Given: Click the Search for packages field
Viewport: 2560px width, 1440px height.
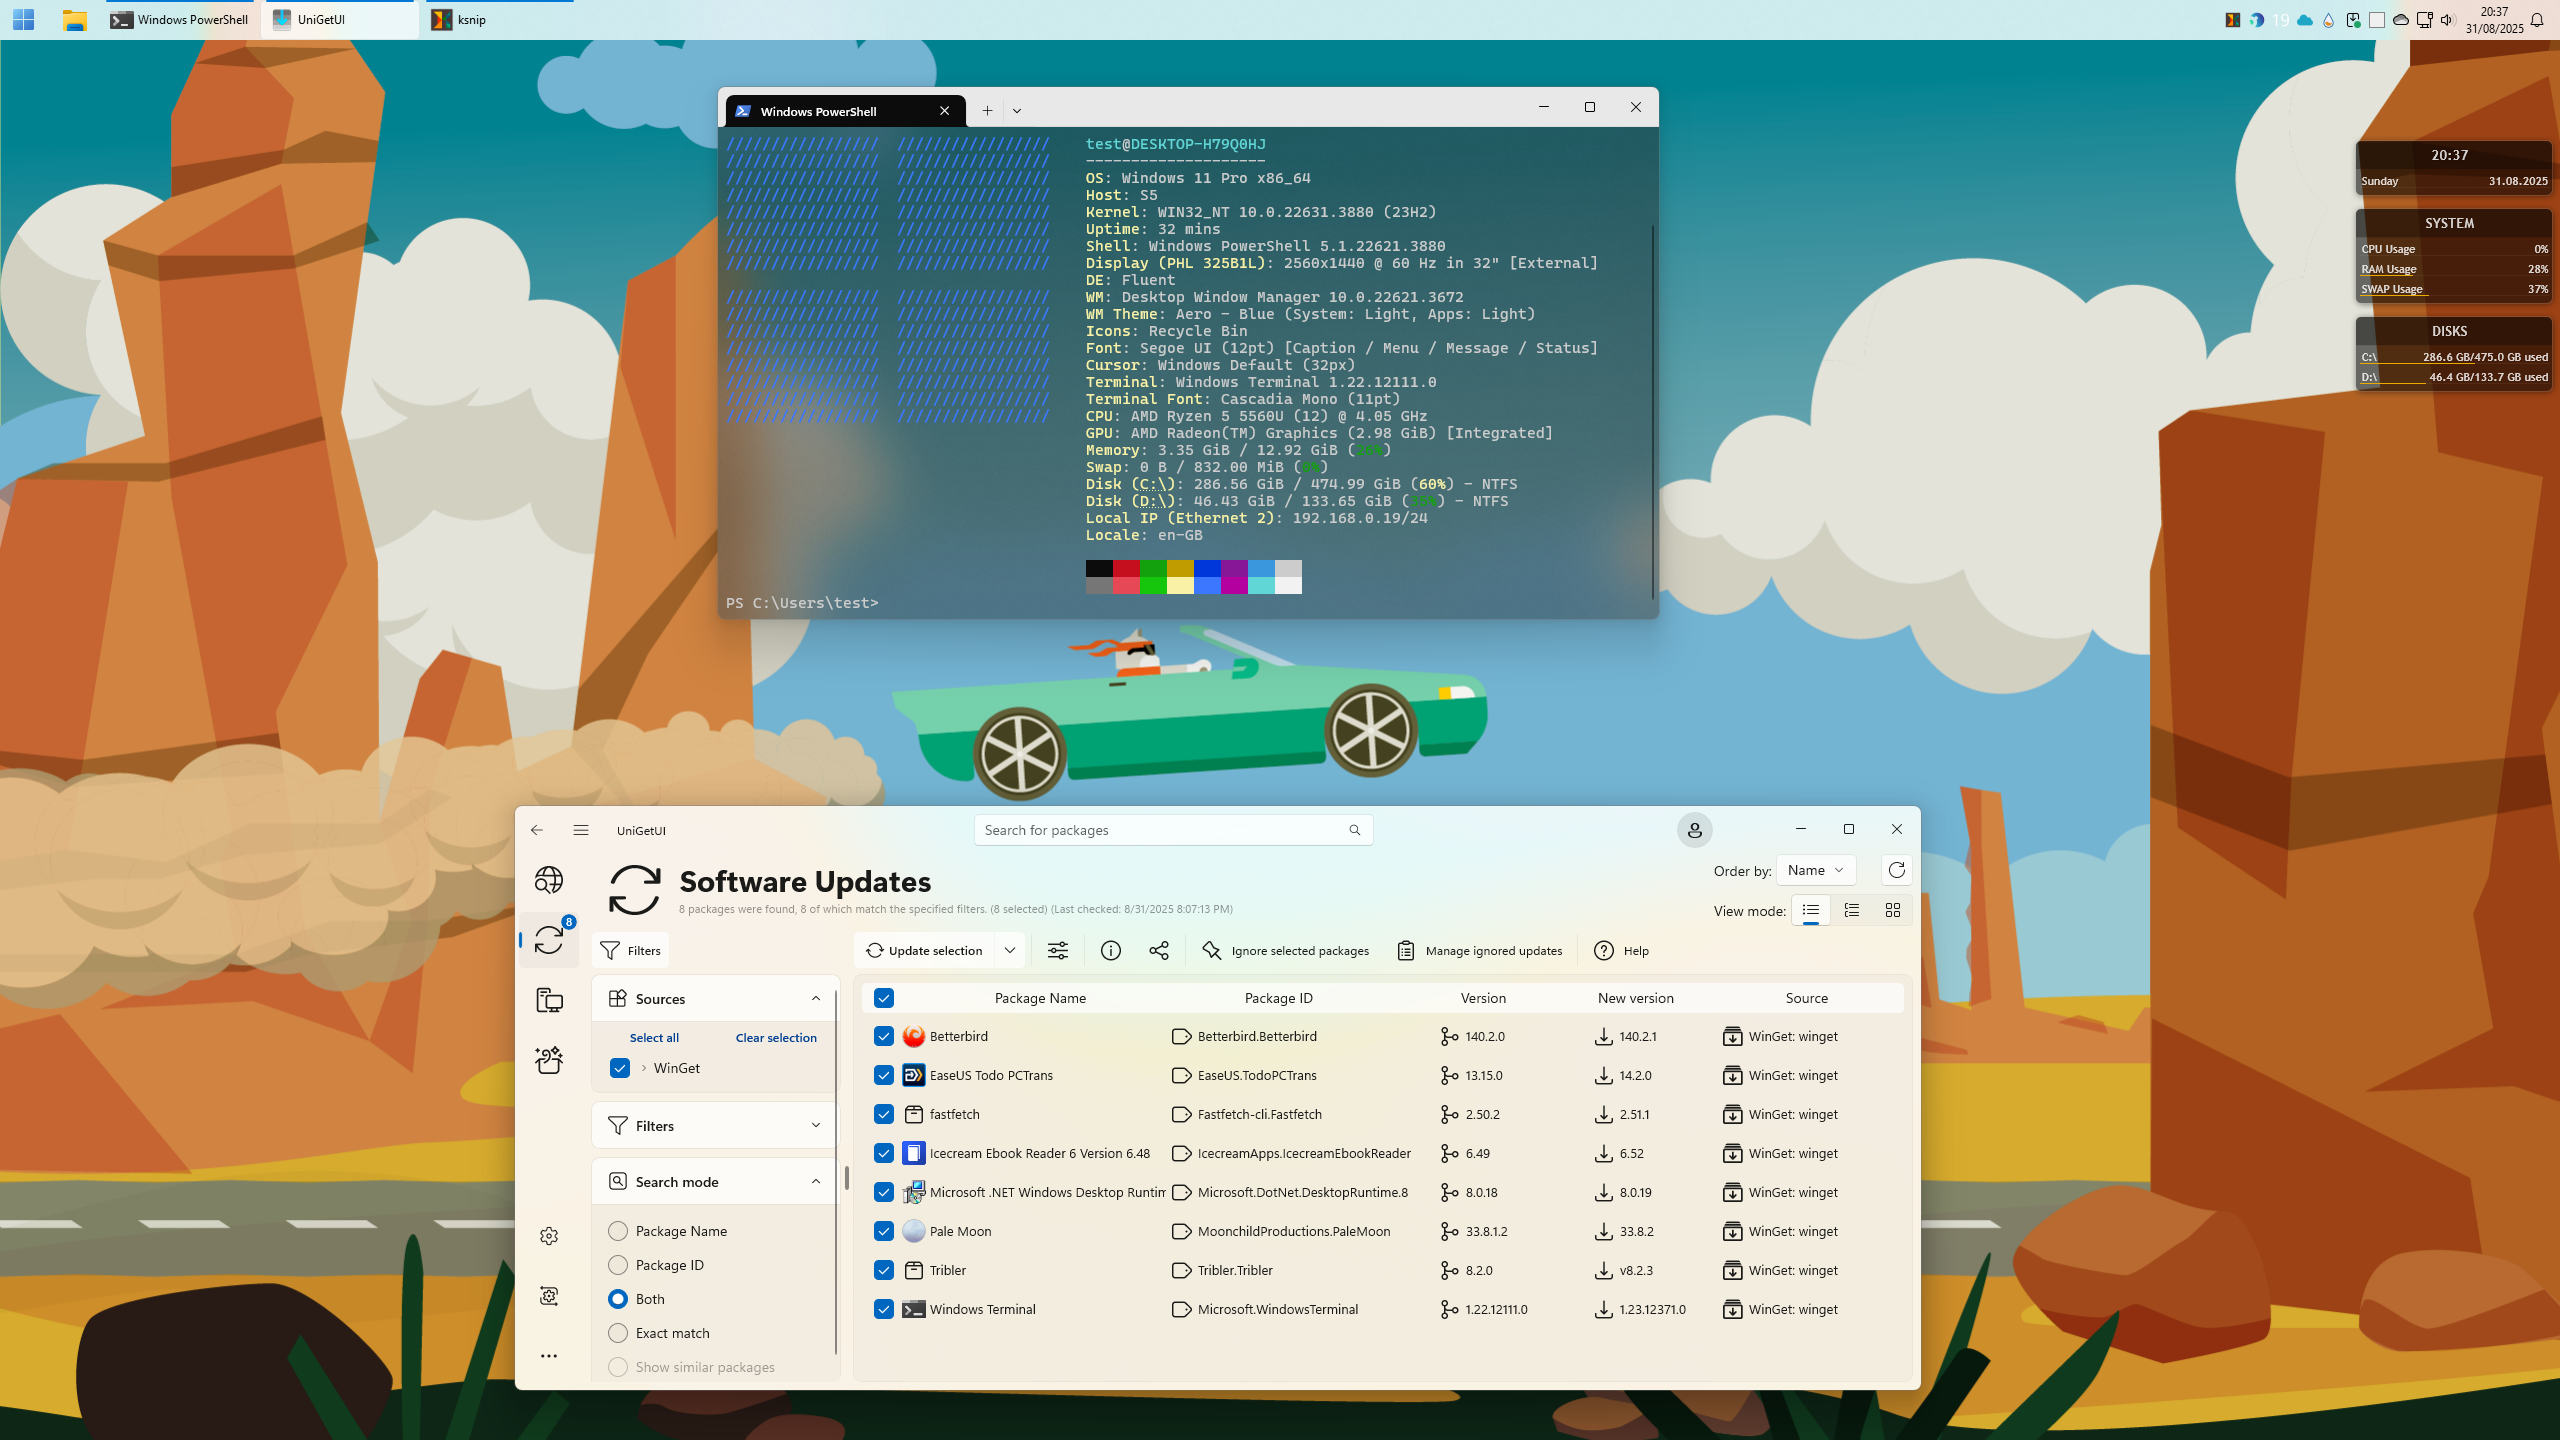Looking at the screenshot, I should [1173, 830].
